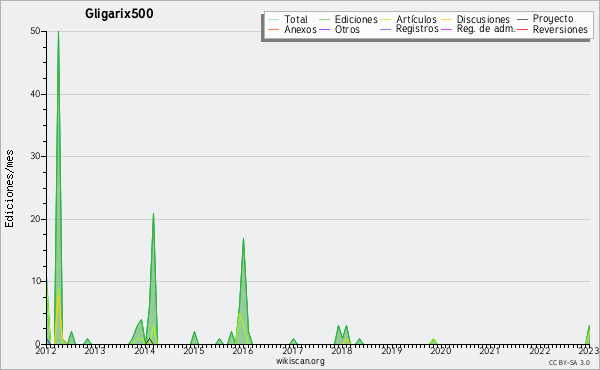Click the 2022 x-axis label
This screenshot has height=370, width=600.
tap(540, 351)
